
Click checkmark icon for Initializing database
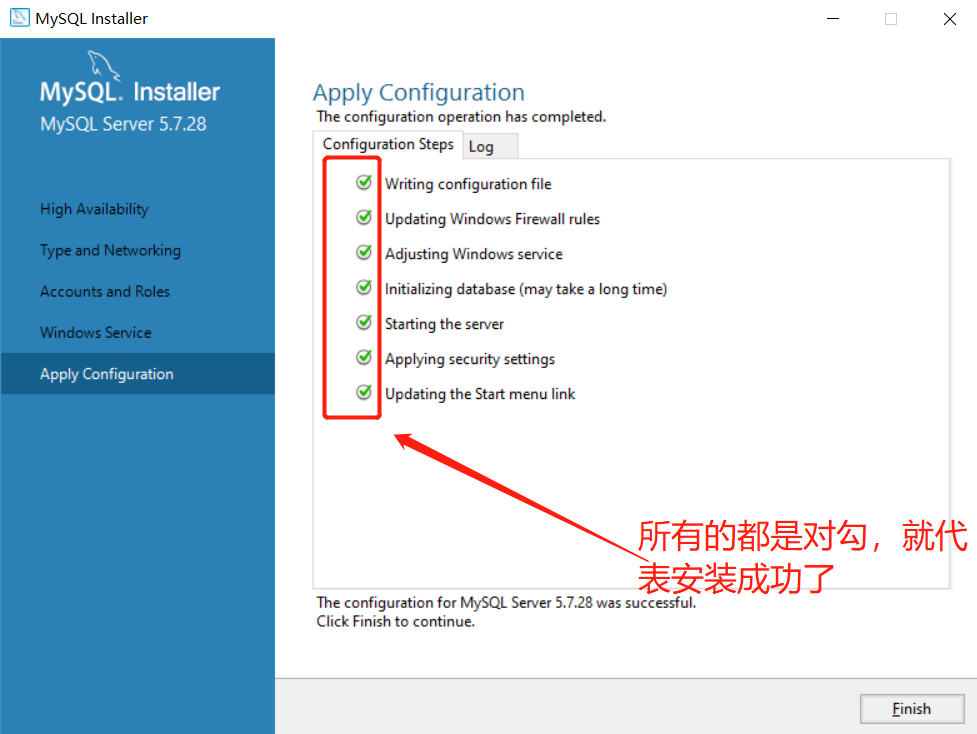click(x=364, y=287)
